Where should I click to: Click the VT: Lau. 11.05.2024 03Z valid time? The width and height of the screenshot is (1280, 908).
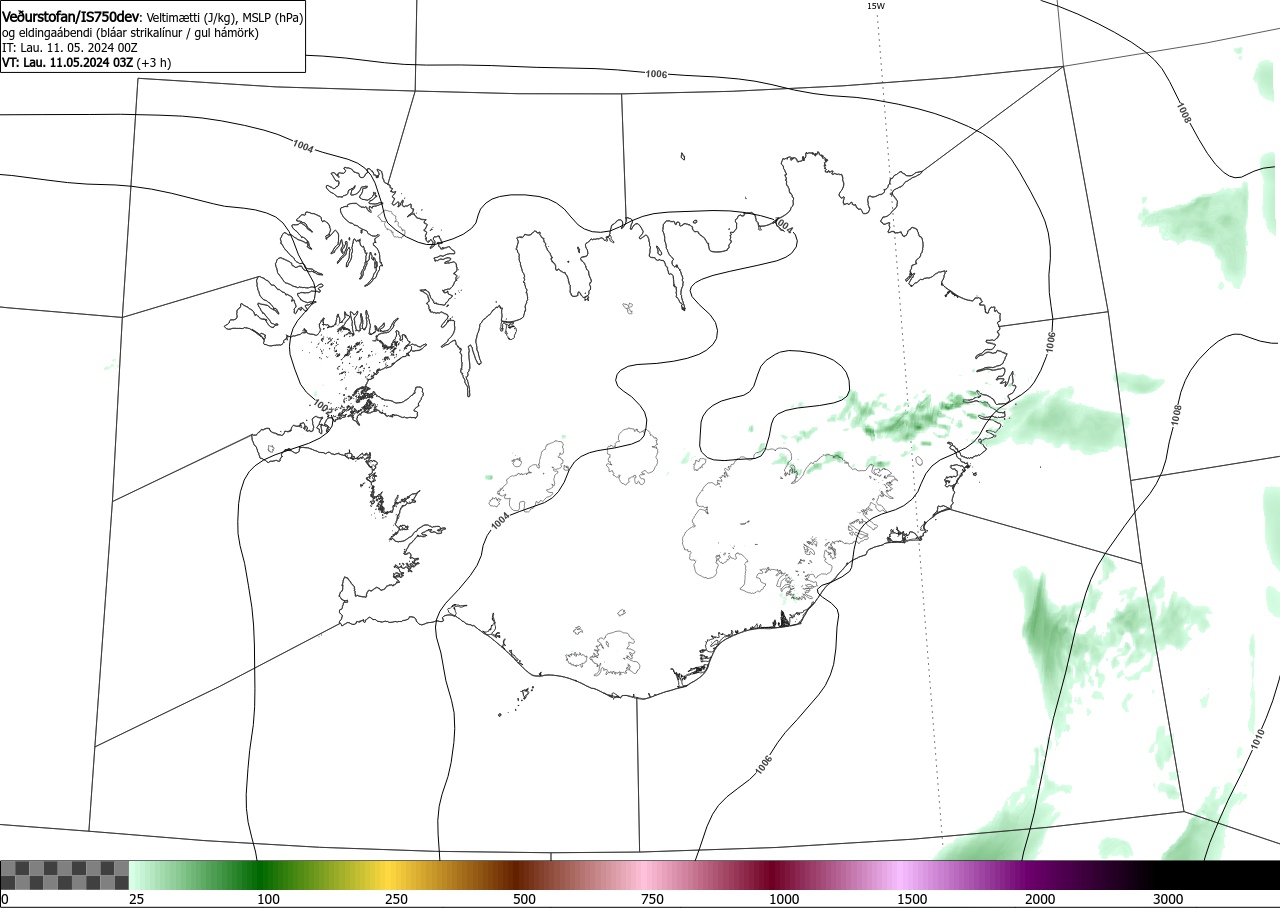coord(68,62)
